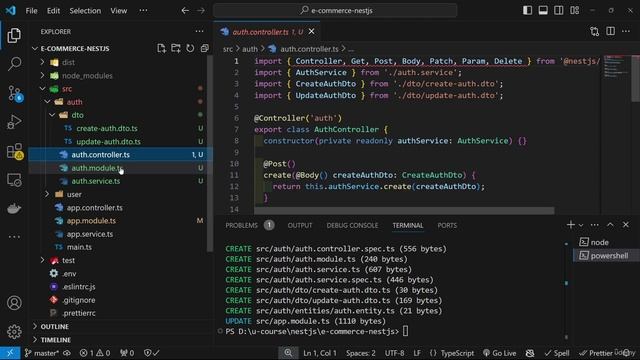Switch to the DEBUG CONSOLE tab
The height and width of the screenshot is (360, 640).
pyautogui.click(x=352, y=225)
